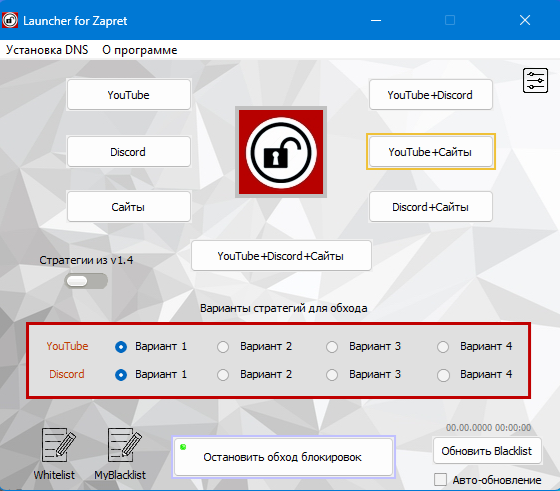Open the settings sliders icon
This screenshot has width=560, height=491.
[x=535, y=80]
